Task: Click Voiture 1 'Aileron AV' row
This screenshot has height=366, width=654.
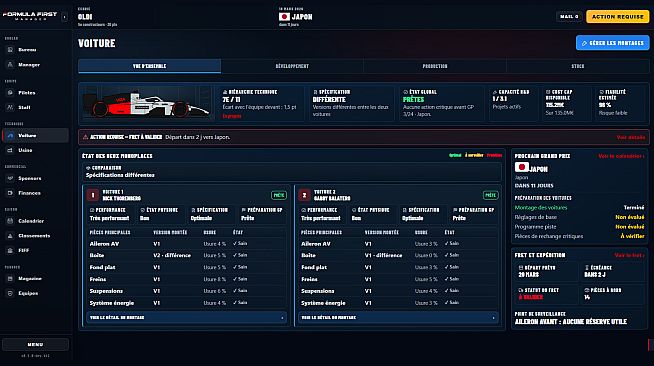Action: click(x=186, y=243)
